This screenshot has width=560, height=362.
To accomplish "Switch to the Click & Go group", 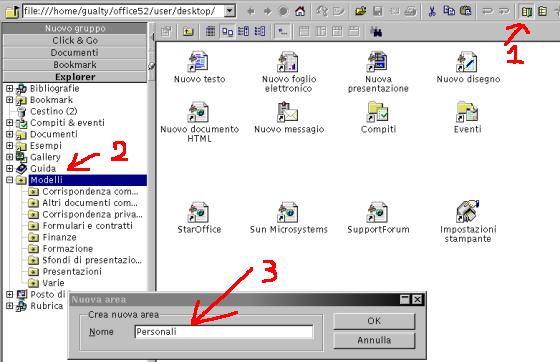I will click(x=75, y=40).
